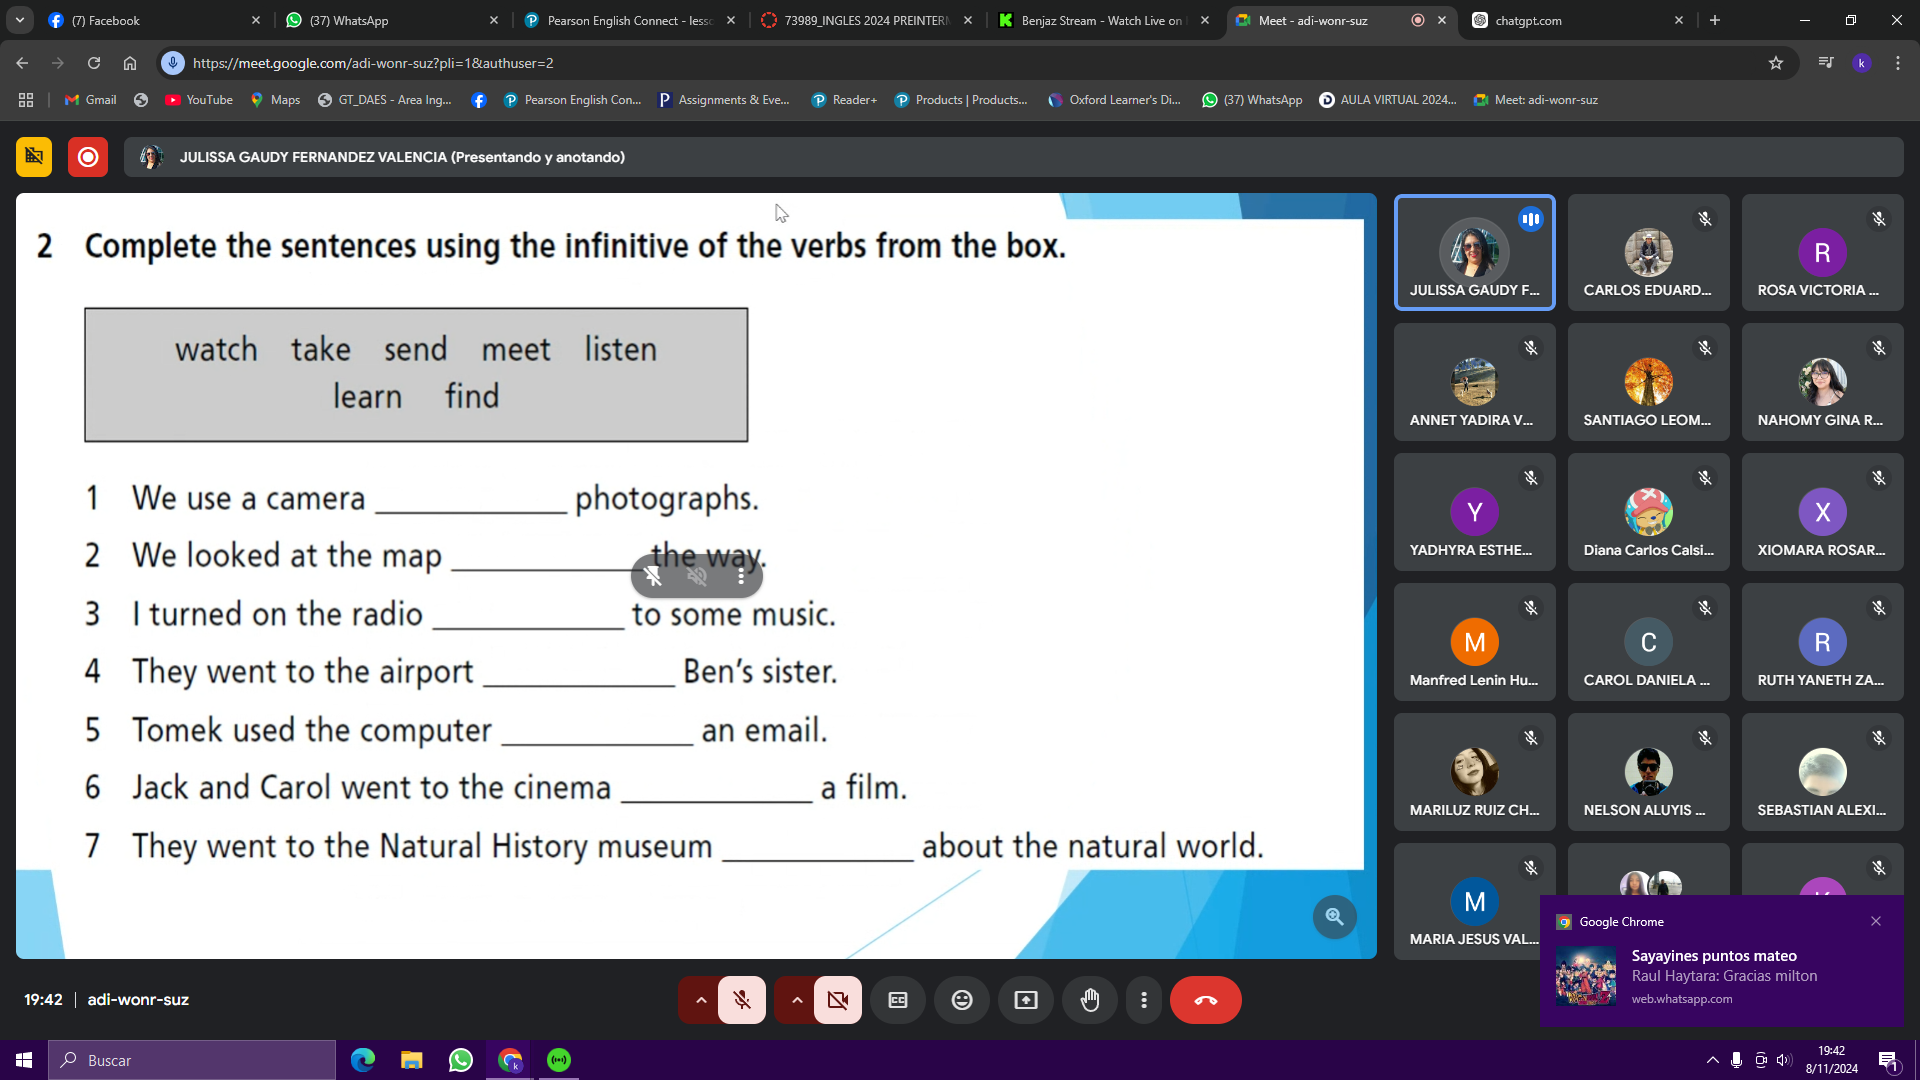Open the emoji reactions button
This screenshot has height=1080, width=1920.
(962, 1000)
